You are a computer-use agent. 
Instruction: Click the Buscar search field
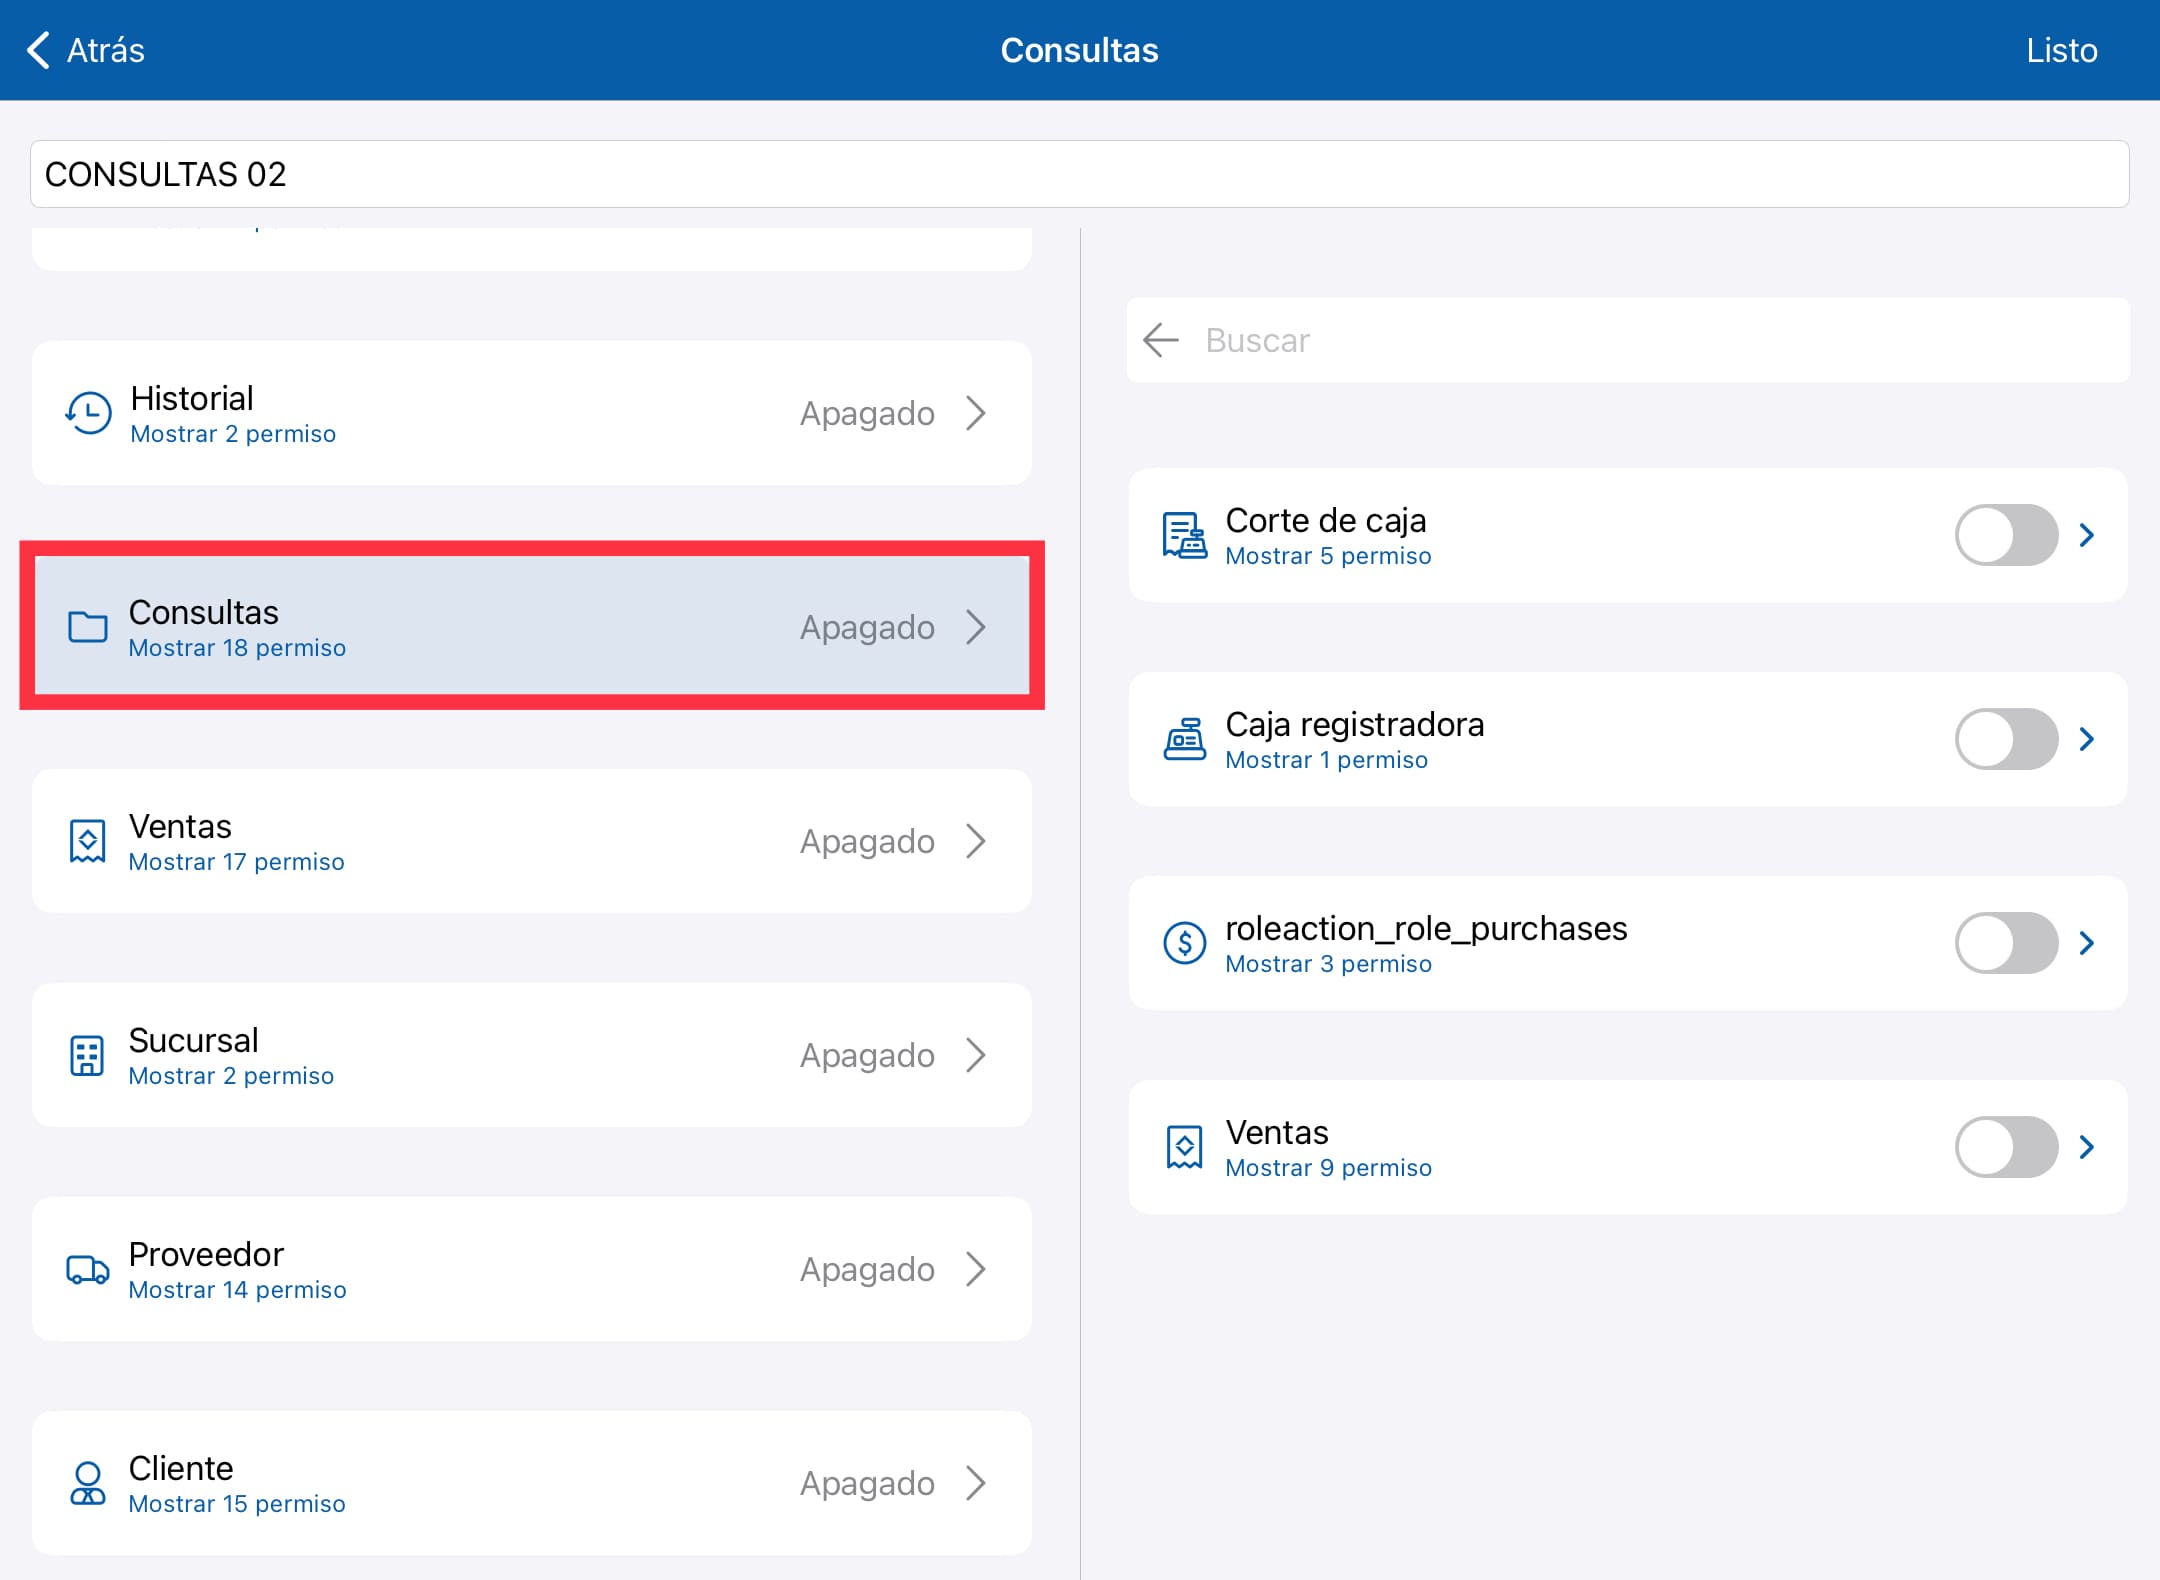[1628, 340]
